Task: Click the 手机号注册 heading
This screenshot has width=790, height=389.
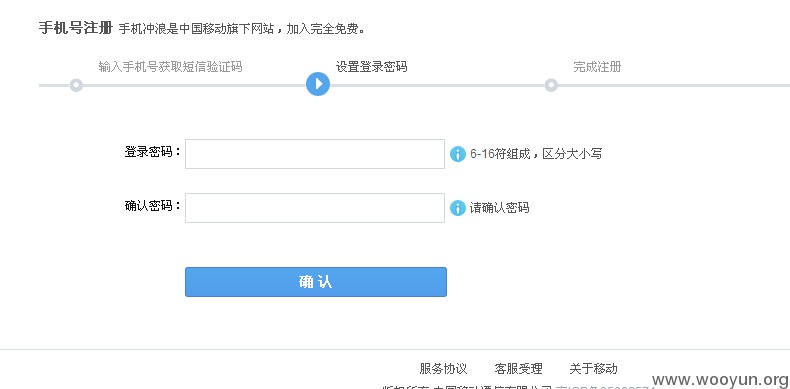Action: (x=76, y=28)
